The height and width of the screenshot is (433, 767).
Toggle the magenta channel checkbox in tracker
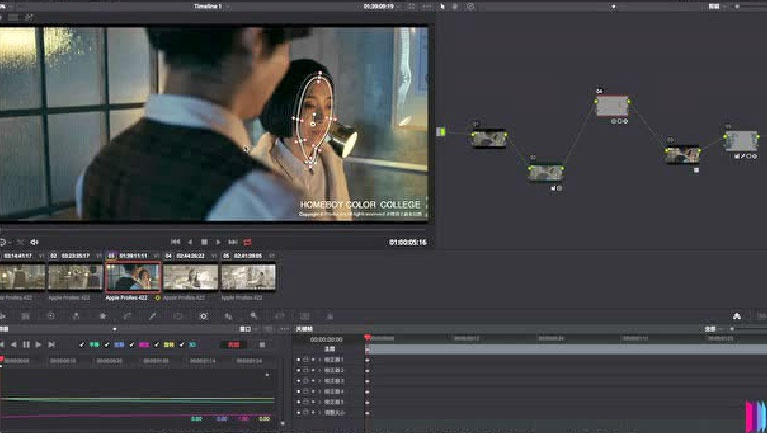133,344
